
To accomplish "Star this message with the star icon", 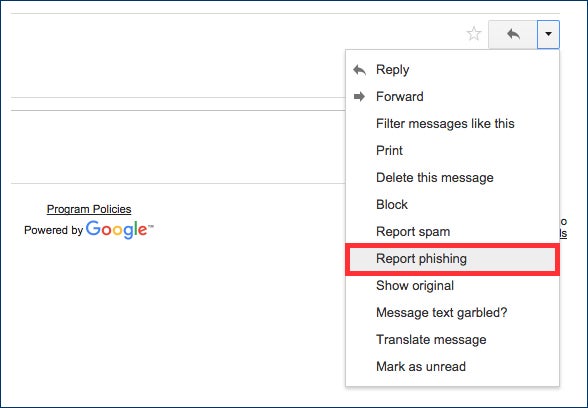I will click(x=474, y=34).
